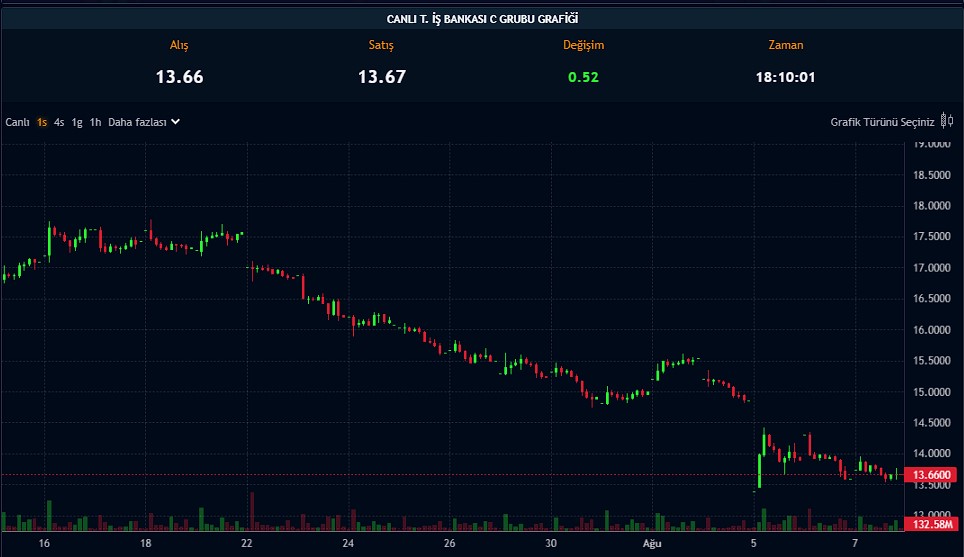
Task: Choose the 4s time interval
Action: [x=59, y=122]
